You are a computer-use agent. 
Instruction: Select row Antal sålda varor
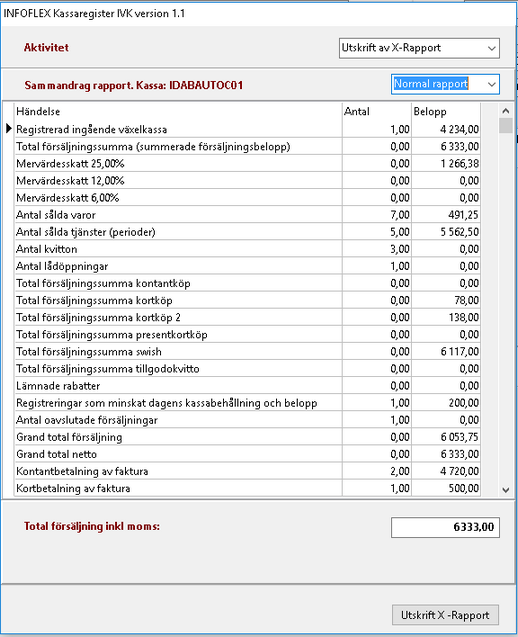pos(247,214)
